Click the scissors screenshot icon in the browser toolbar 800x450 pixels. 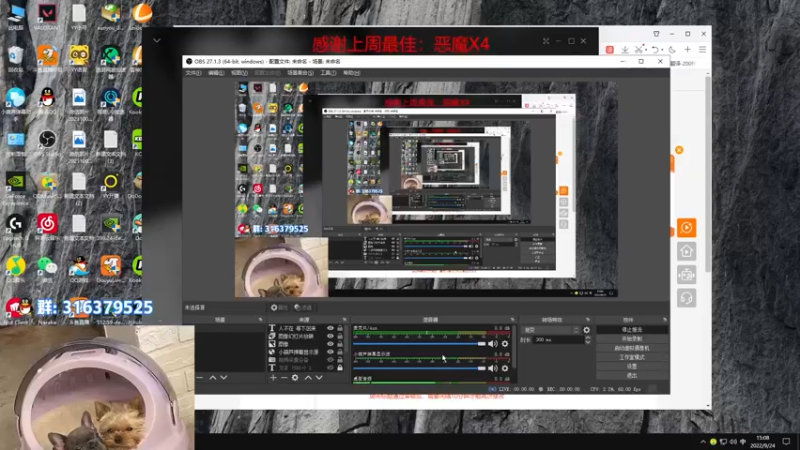tap(639, 49)
